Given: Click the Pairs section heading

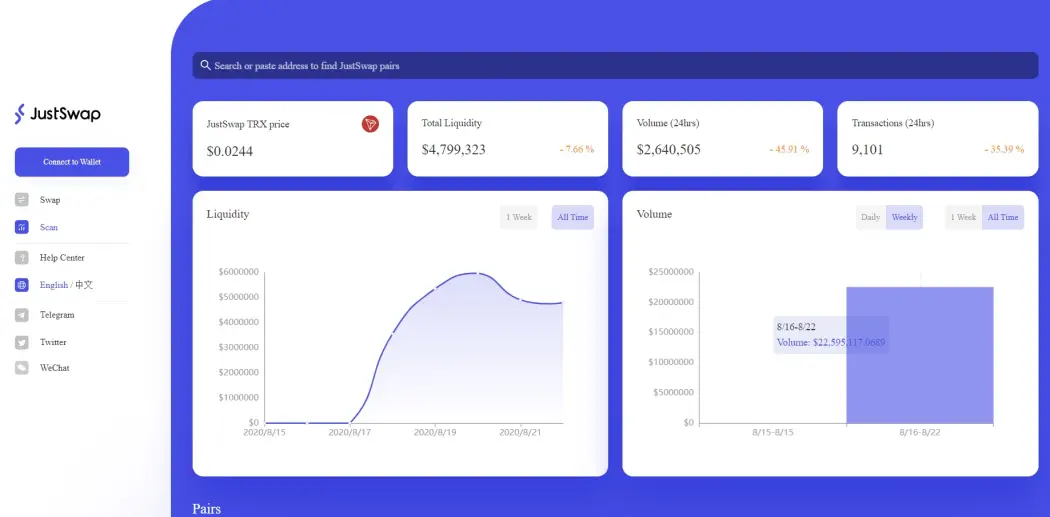Looking at the screenshot, I should (x=206, y=509).
